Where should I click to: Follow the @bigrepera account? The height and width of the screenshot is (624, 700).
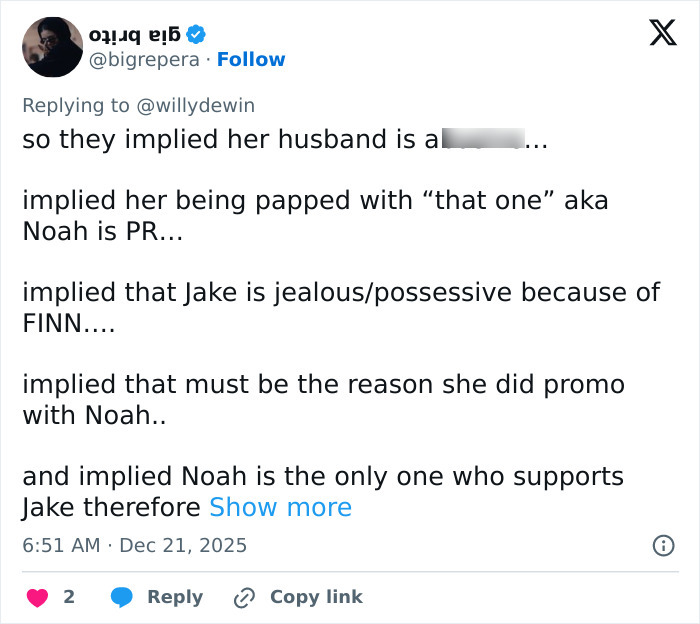point(251,59)
